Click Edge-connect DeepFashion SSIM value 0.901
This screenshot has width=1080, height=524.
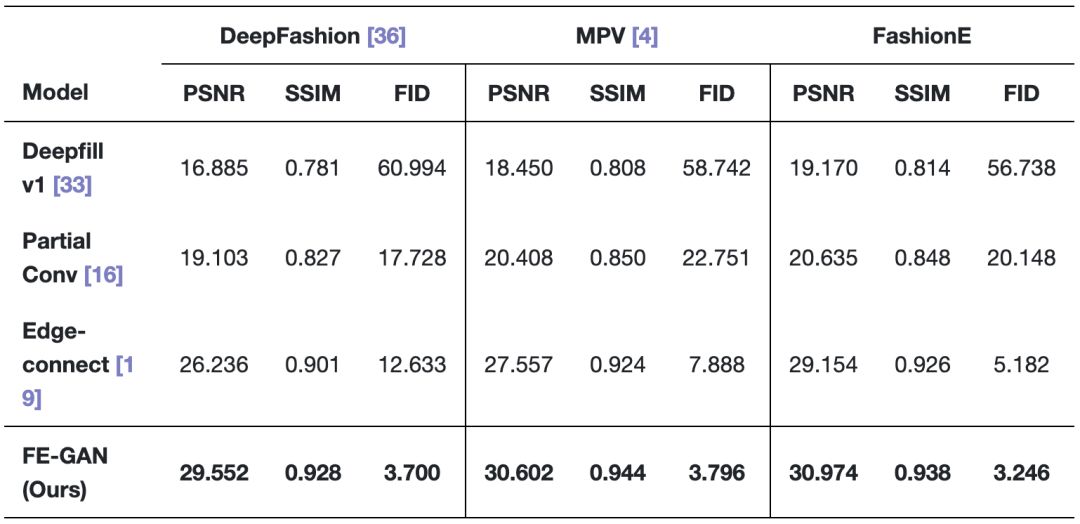pos(312,364)
